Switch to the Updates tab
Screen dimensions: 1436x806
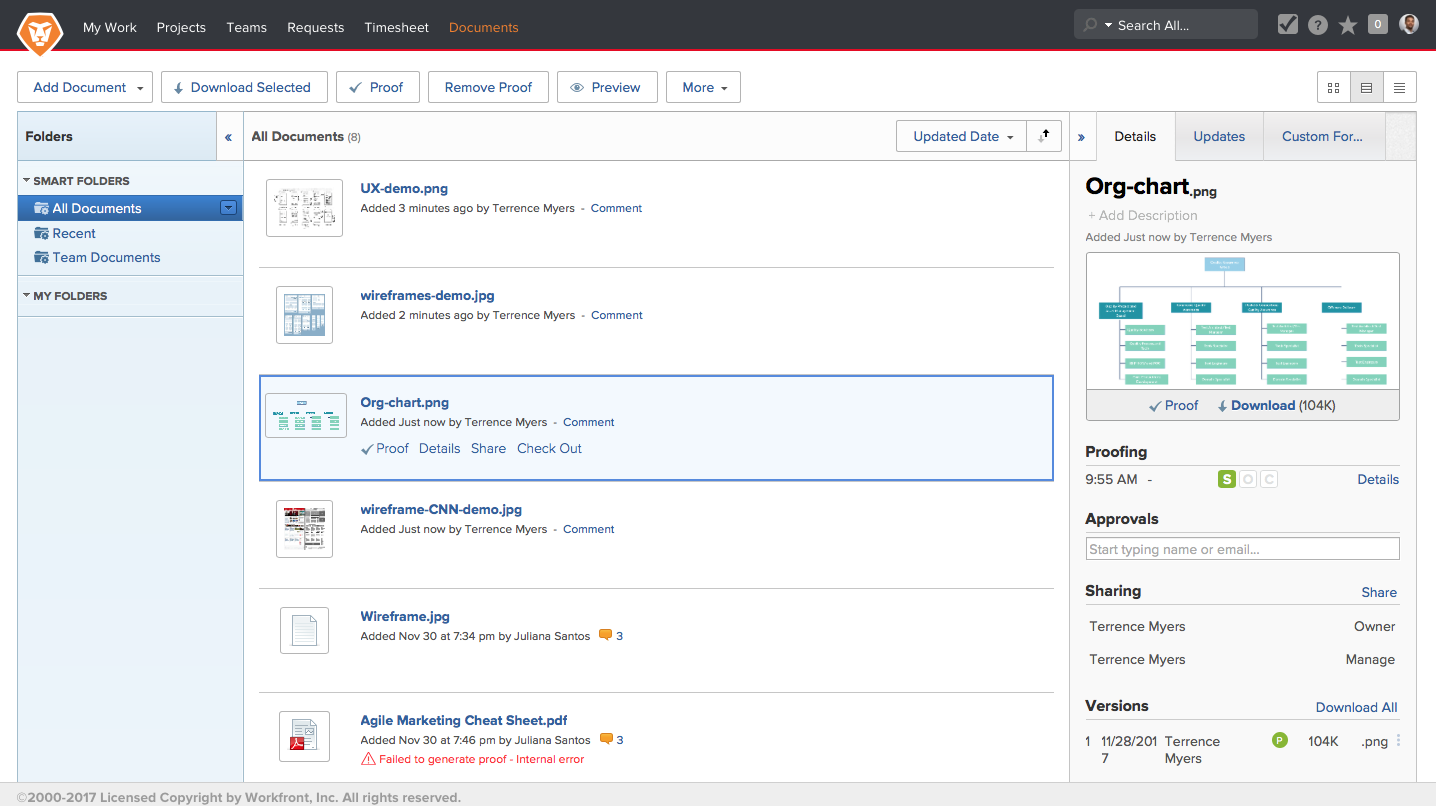(x=1218, y=136)
